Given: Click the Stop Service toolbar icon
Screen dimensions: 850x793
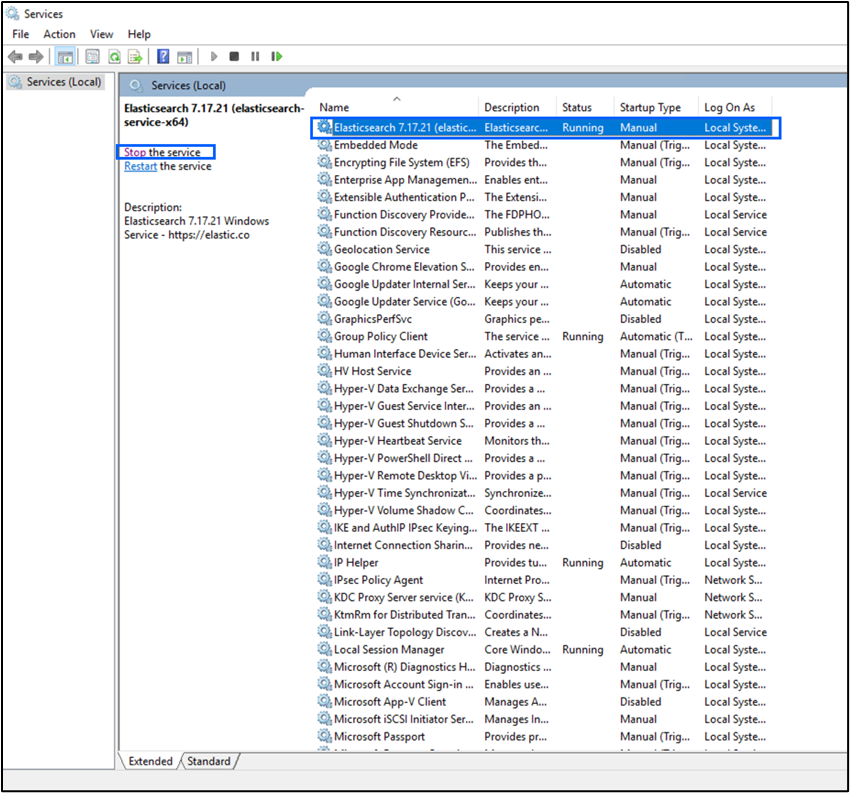Looking at the screenshot, I should (233, 56).
